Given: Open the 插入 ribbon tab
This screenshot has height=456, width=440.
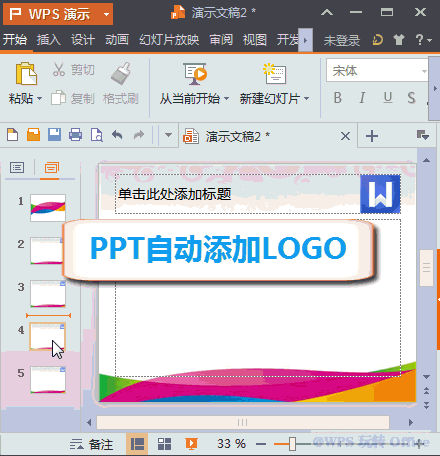Looking at the screenshot, I should [49, 40].
